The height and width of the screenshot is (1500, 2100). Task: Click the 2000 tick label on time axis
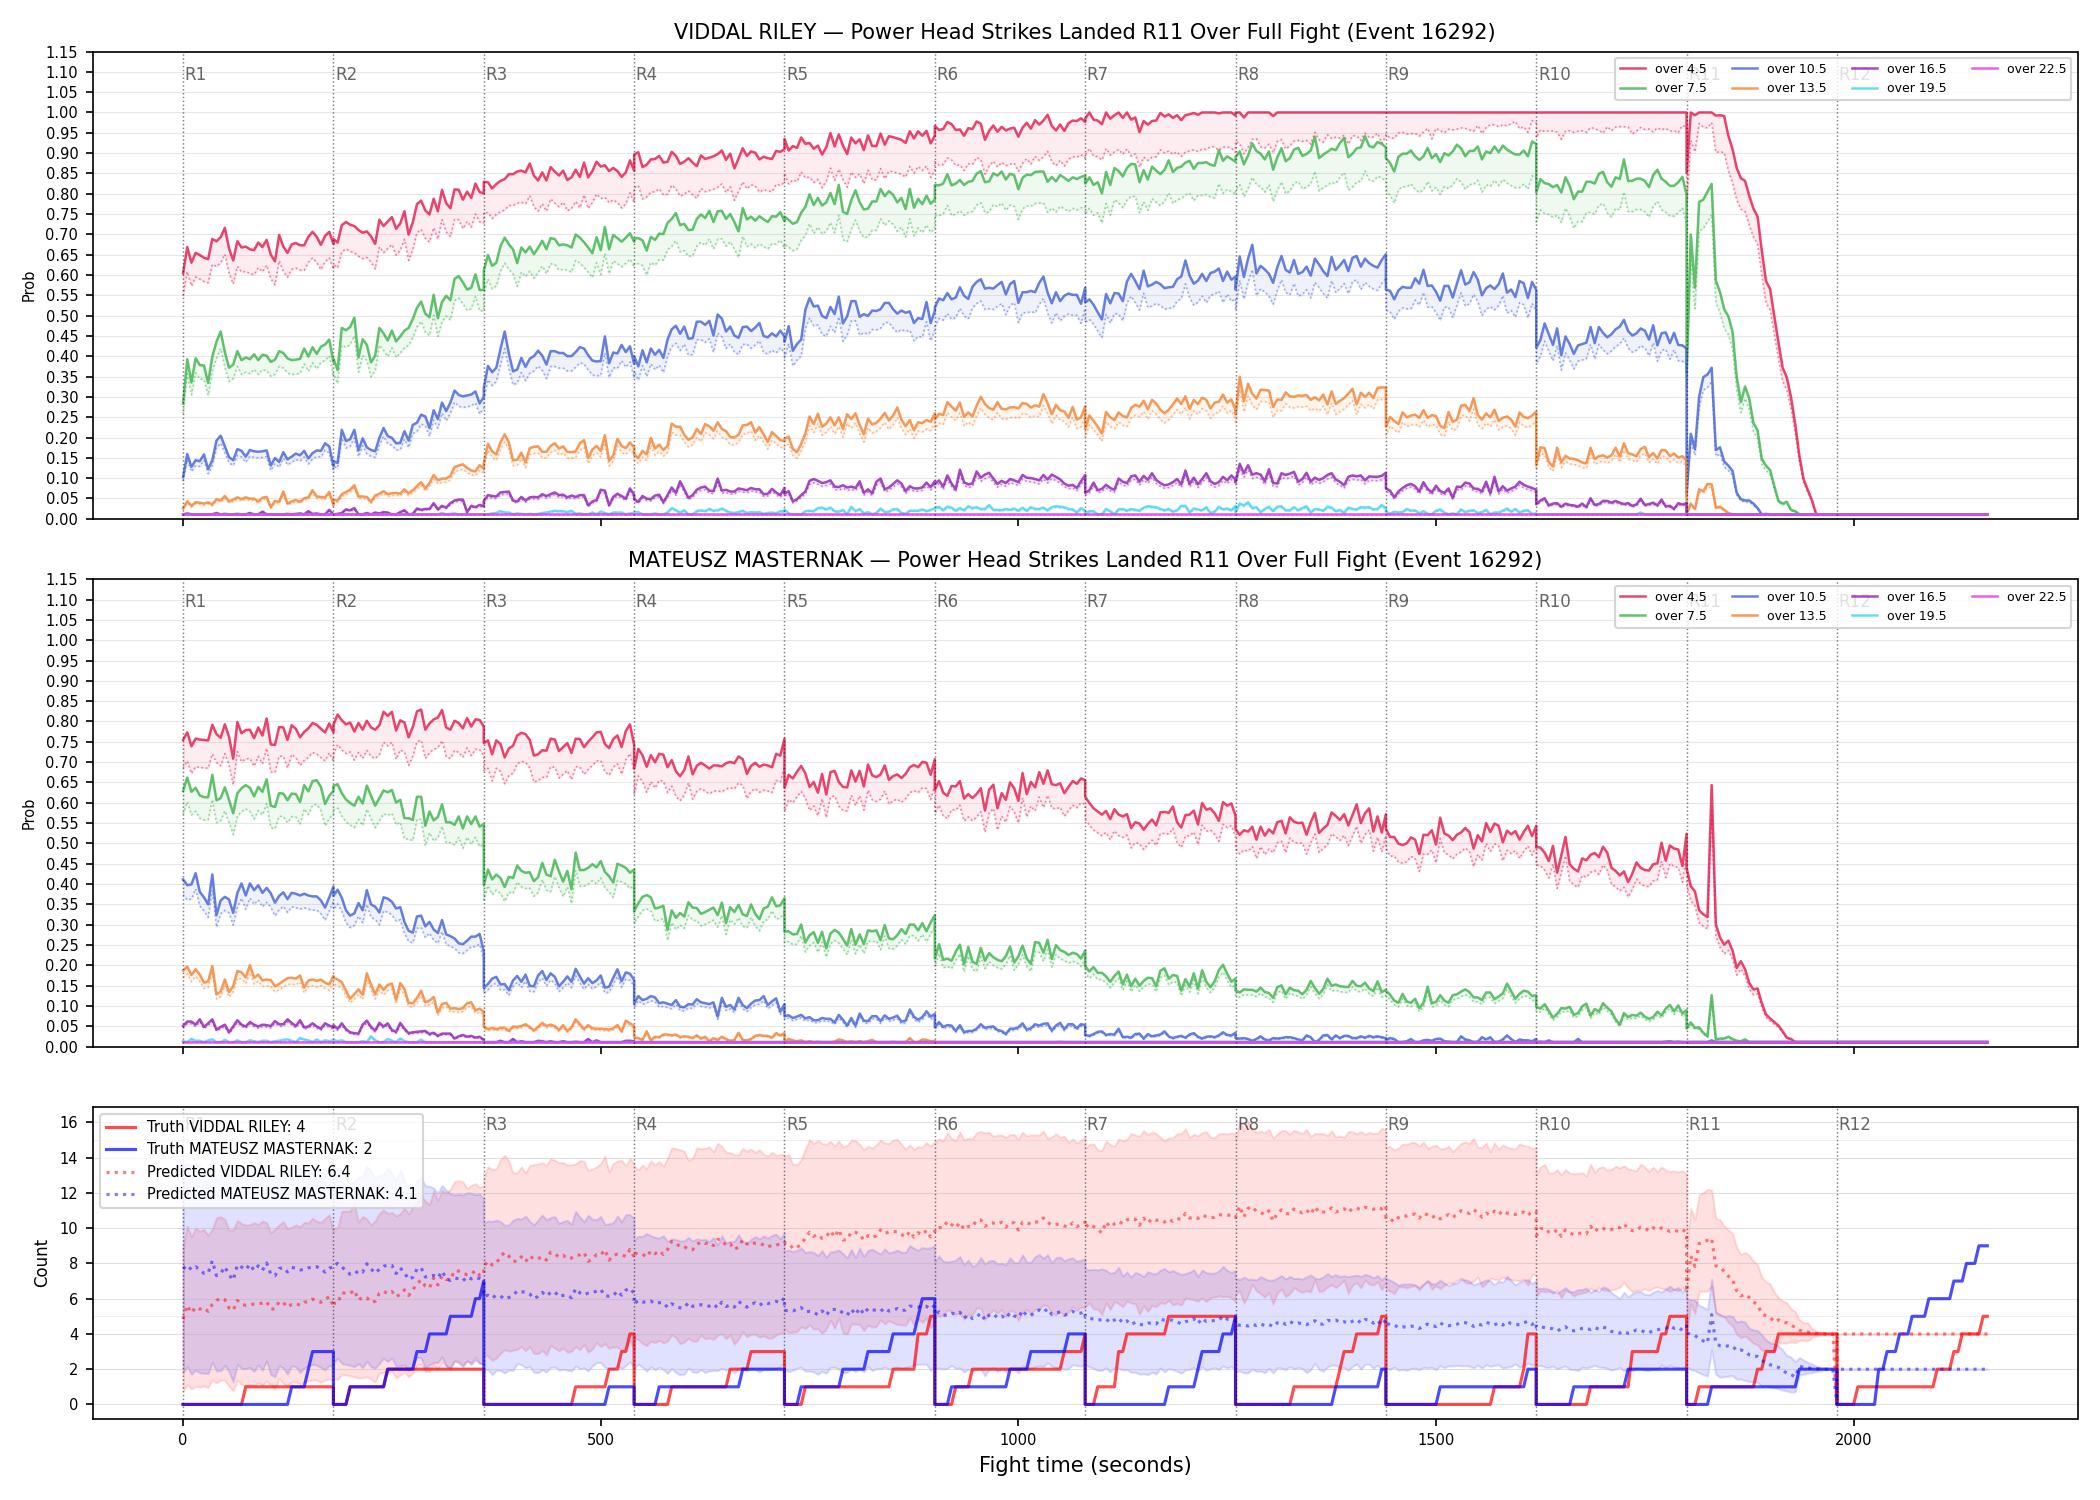(x=1853, y=1440)
